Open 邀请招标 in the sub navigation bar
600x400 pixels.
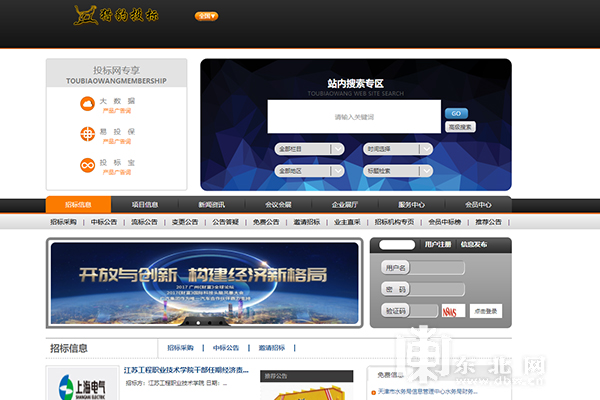(307, 222)
